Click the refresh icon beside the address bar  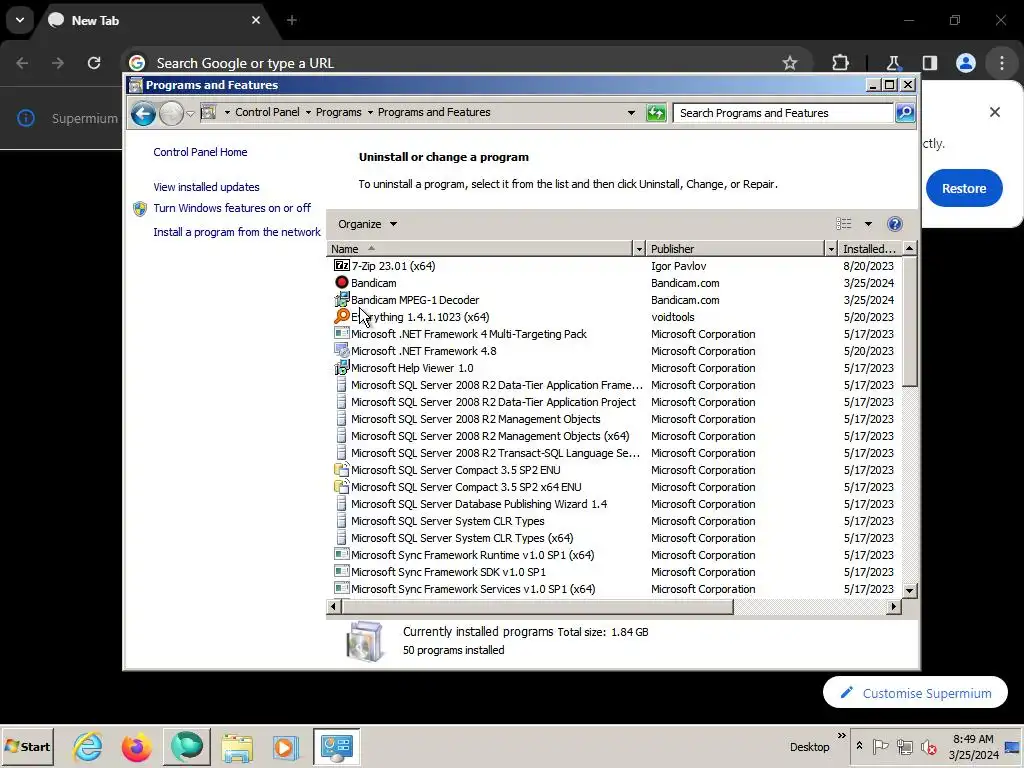click(656, 113)
